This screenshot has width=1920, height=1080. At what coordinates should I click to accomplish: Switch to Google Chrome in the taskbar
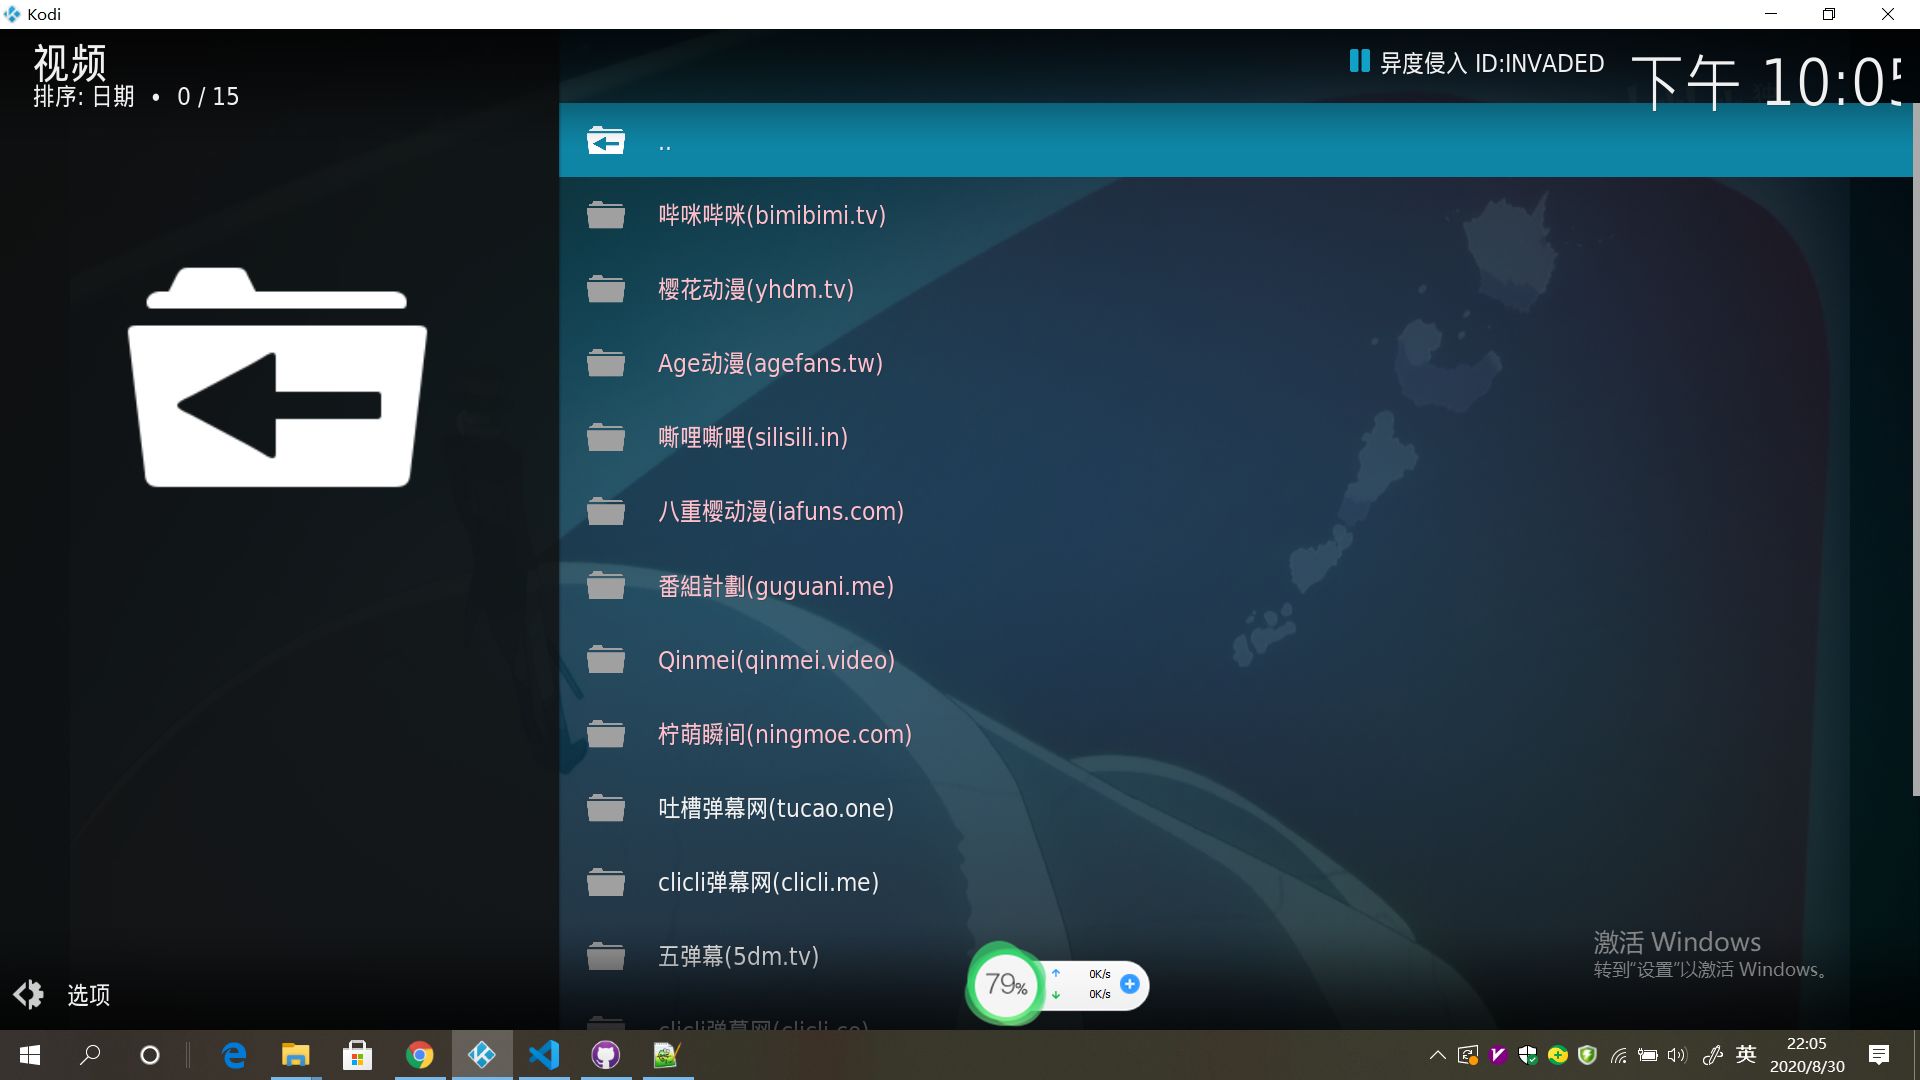(420, 1055)
